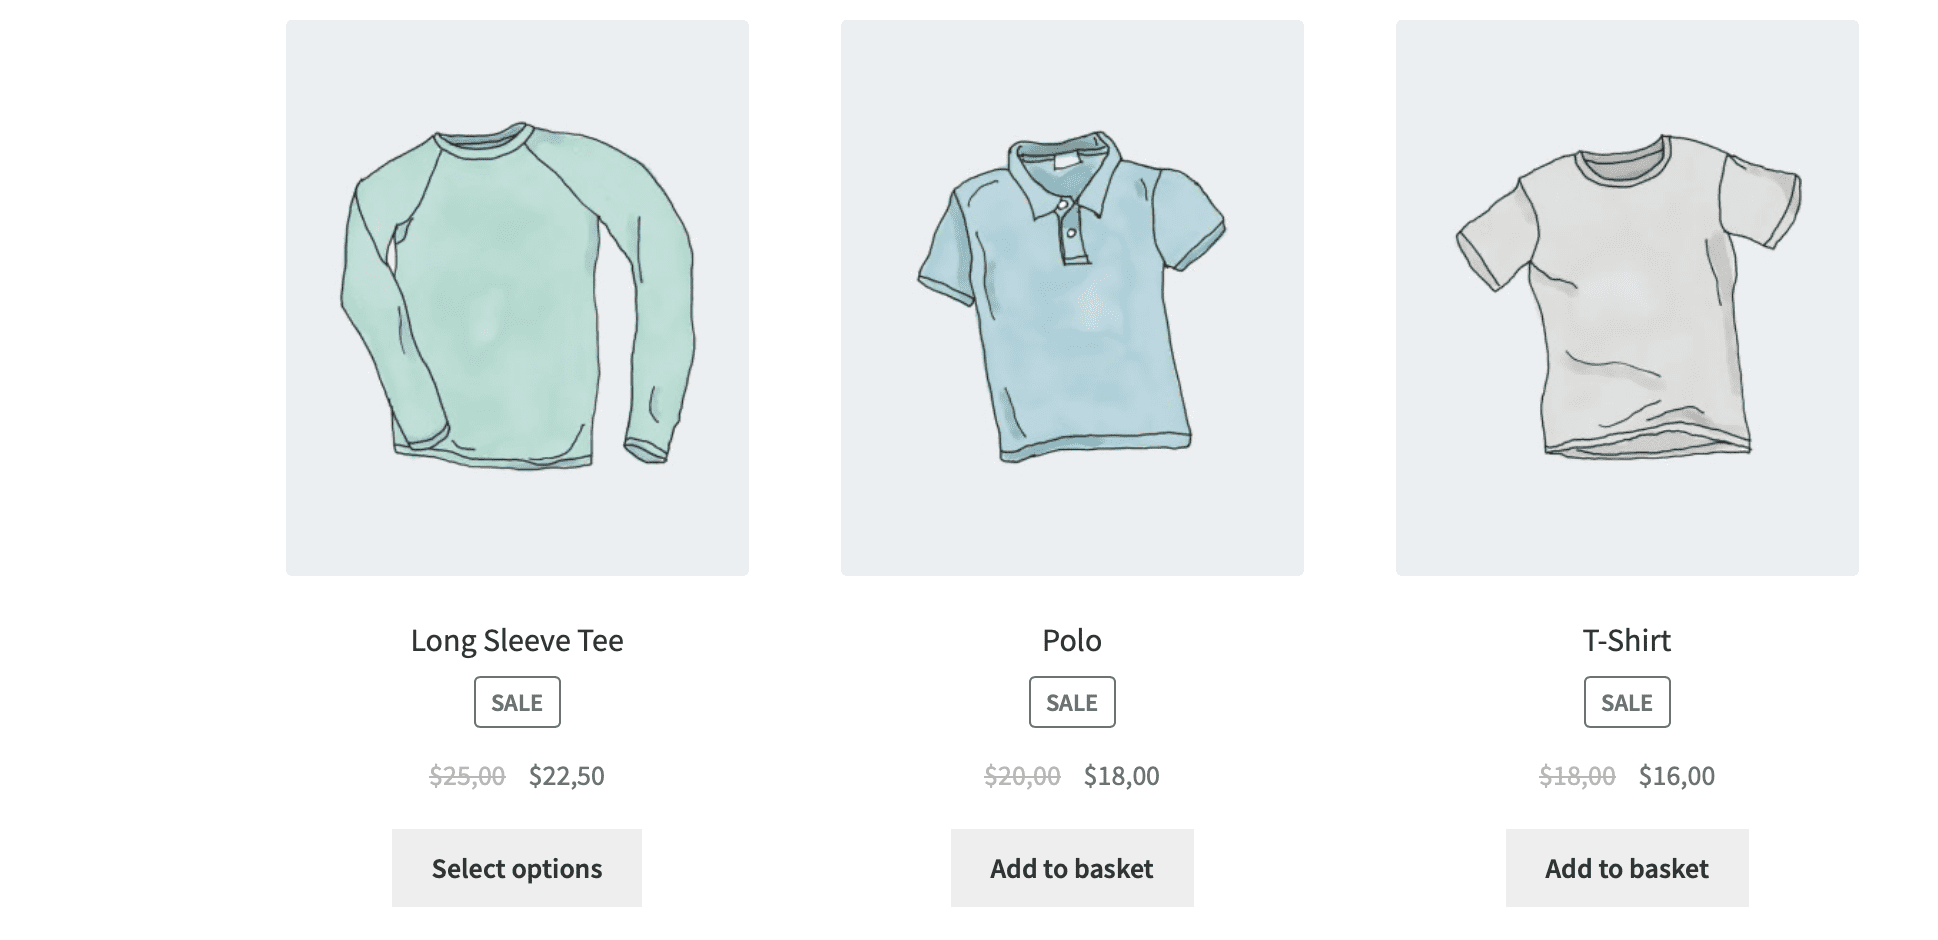Open the grey T-Shirt product image
This screenshot has height=940, width=1938.
pyautogui.click(x=1627, y=298)
